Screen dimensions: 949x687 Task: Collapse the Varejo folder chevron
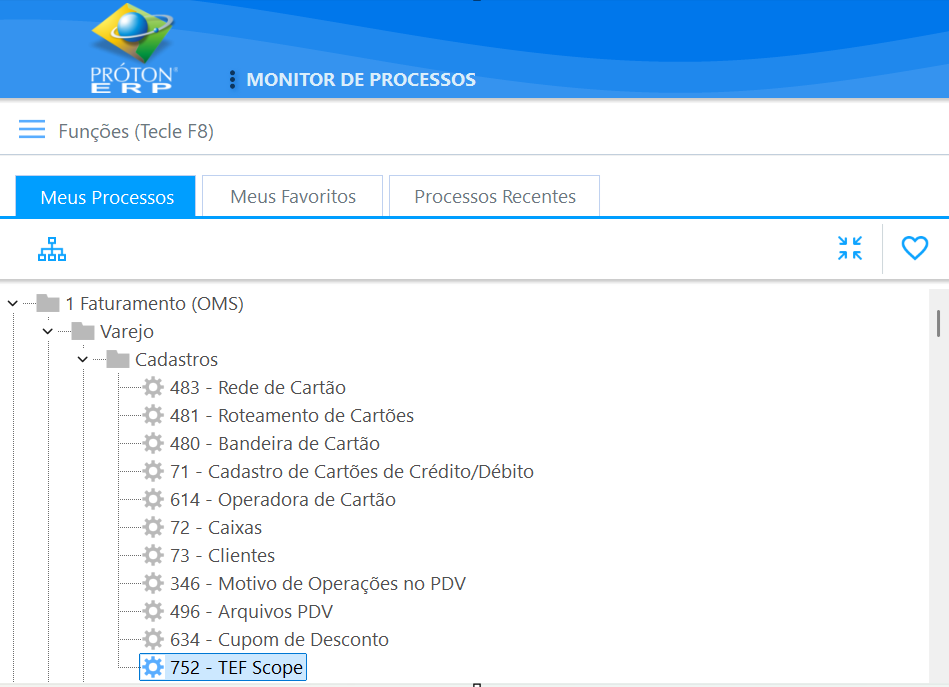tap(48, 331)
